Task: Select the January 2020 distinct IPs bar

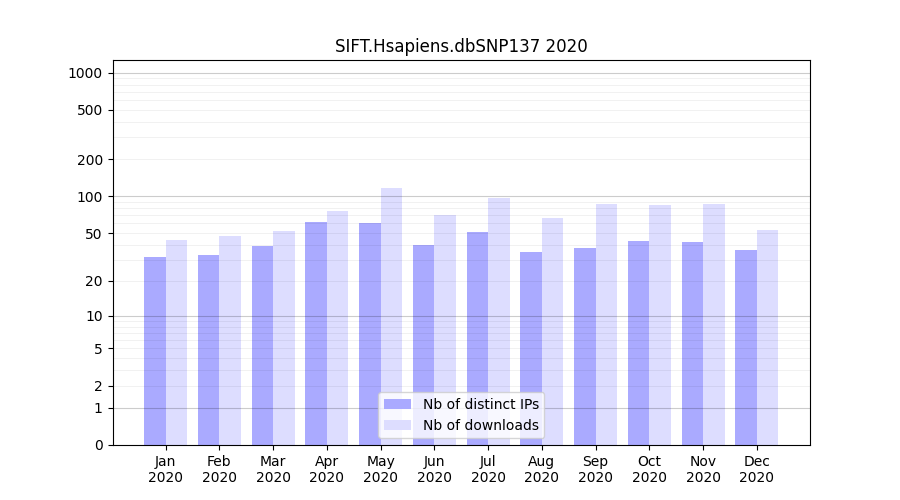Action: point(155,351)
